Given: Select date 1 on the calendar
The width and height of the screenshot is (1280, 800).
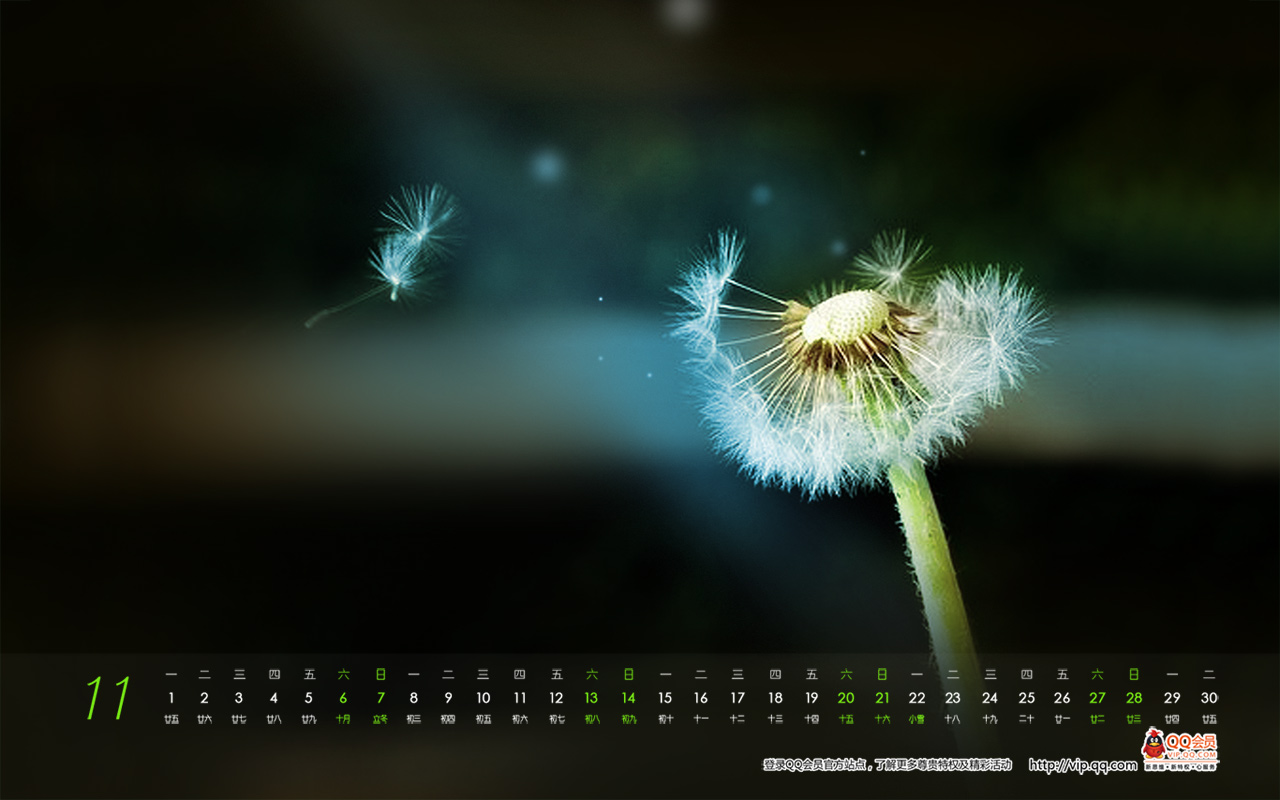Looking at the screenshot, I should coord(171,698).
